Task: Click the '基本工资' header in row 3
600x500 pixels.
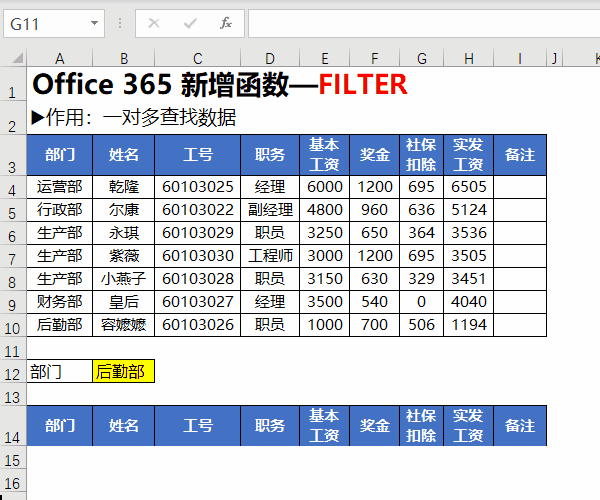Action: pyautogui.click(x=324, y=155)
